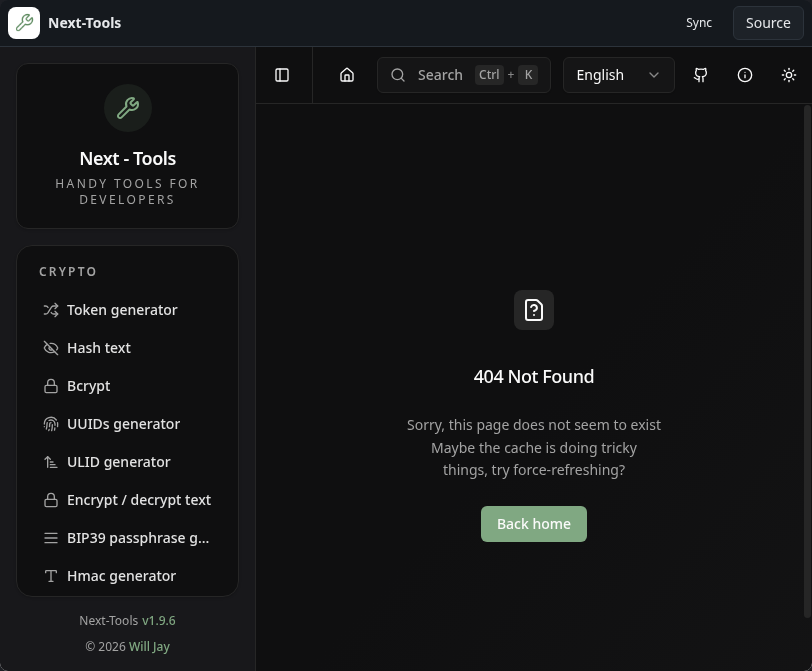The width and height of the screenshot is (812, 671).
Task: Click the sort icon beside ULID generator
Action: click(x=51, y=462)
